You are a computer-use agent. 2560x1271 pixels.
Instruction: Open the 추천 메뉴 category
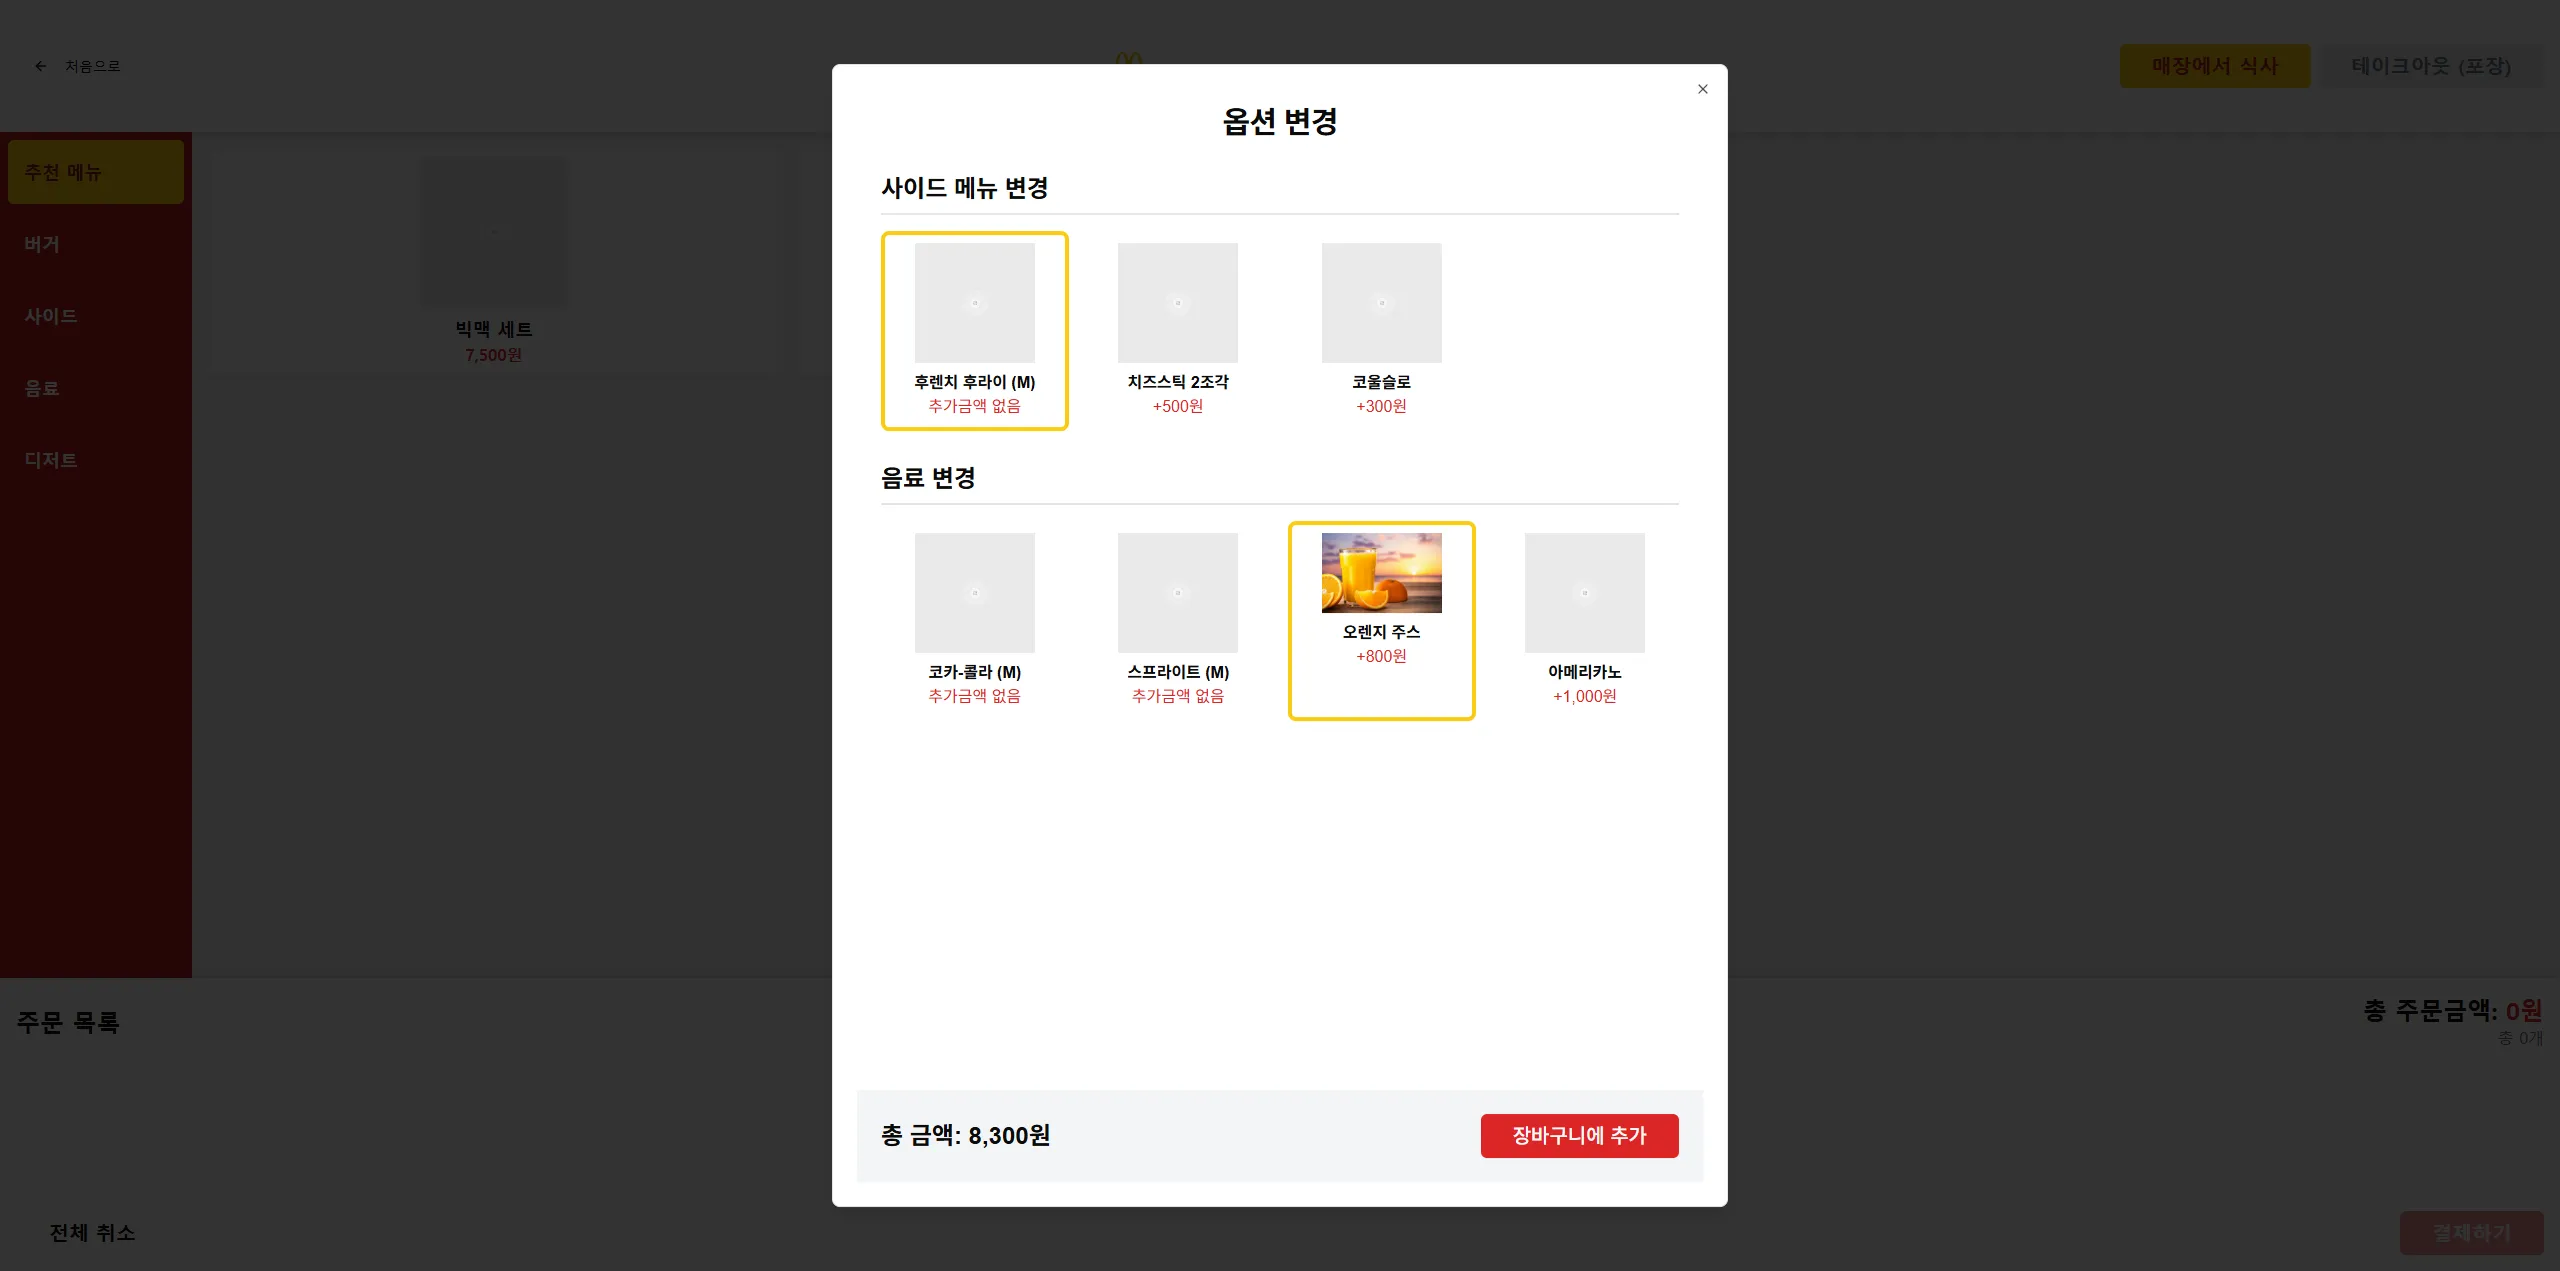click(96, 172)
